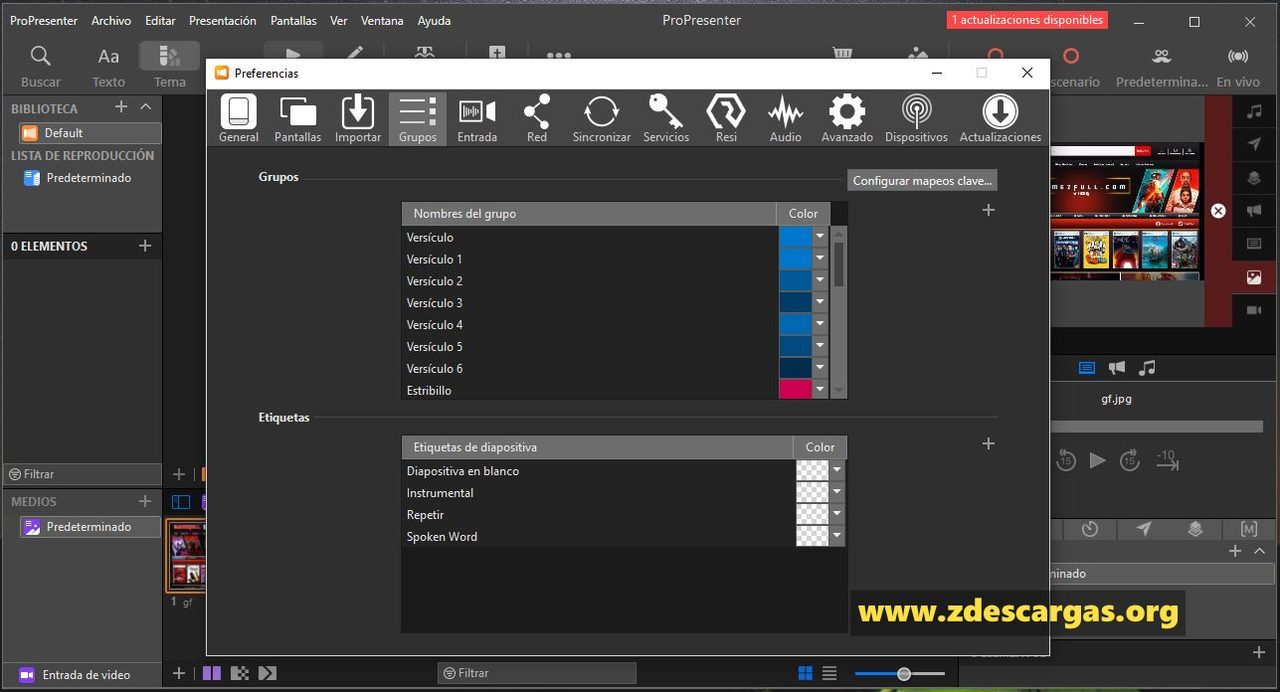Click the En vivo broadcast icon

click(x=1238, y=66)
